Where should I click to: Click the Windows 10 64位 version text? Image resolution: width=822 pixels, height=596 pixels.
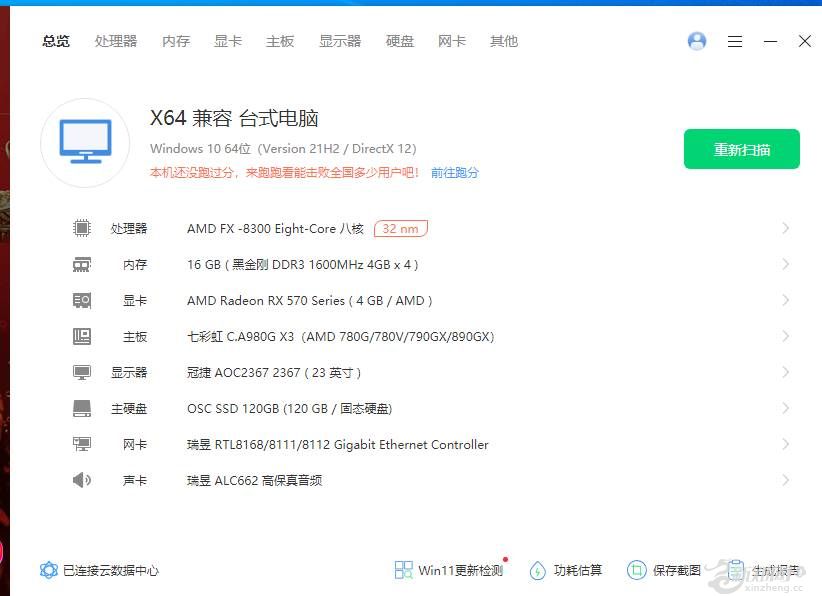(283, 149)
